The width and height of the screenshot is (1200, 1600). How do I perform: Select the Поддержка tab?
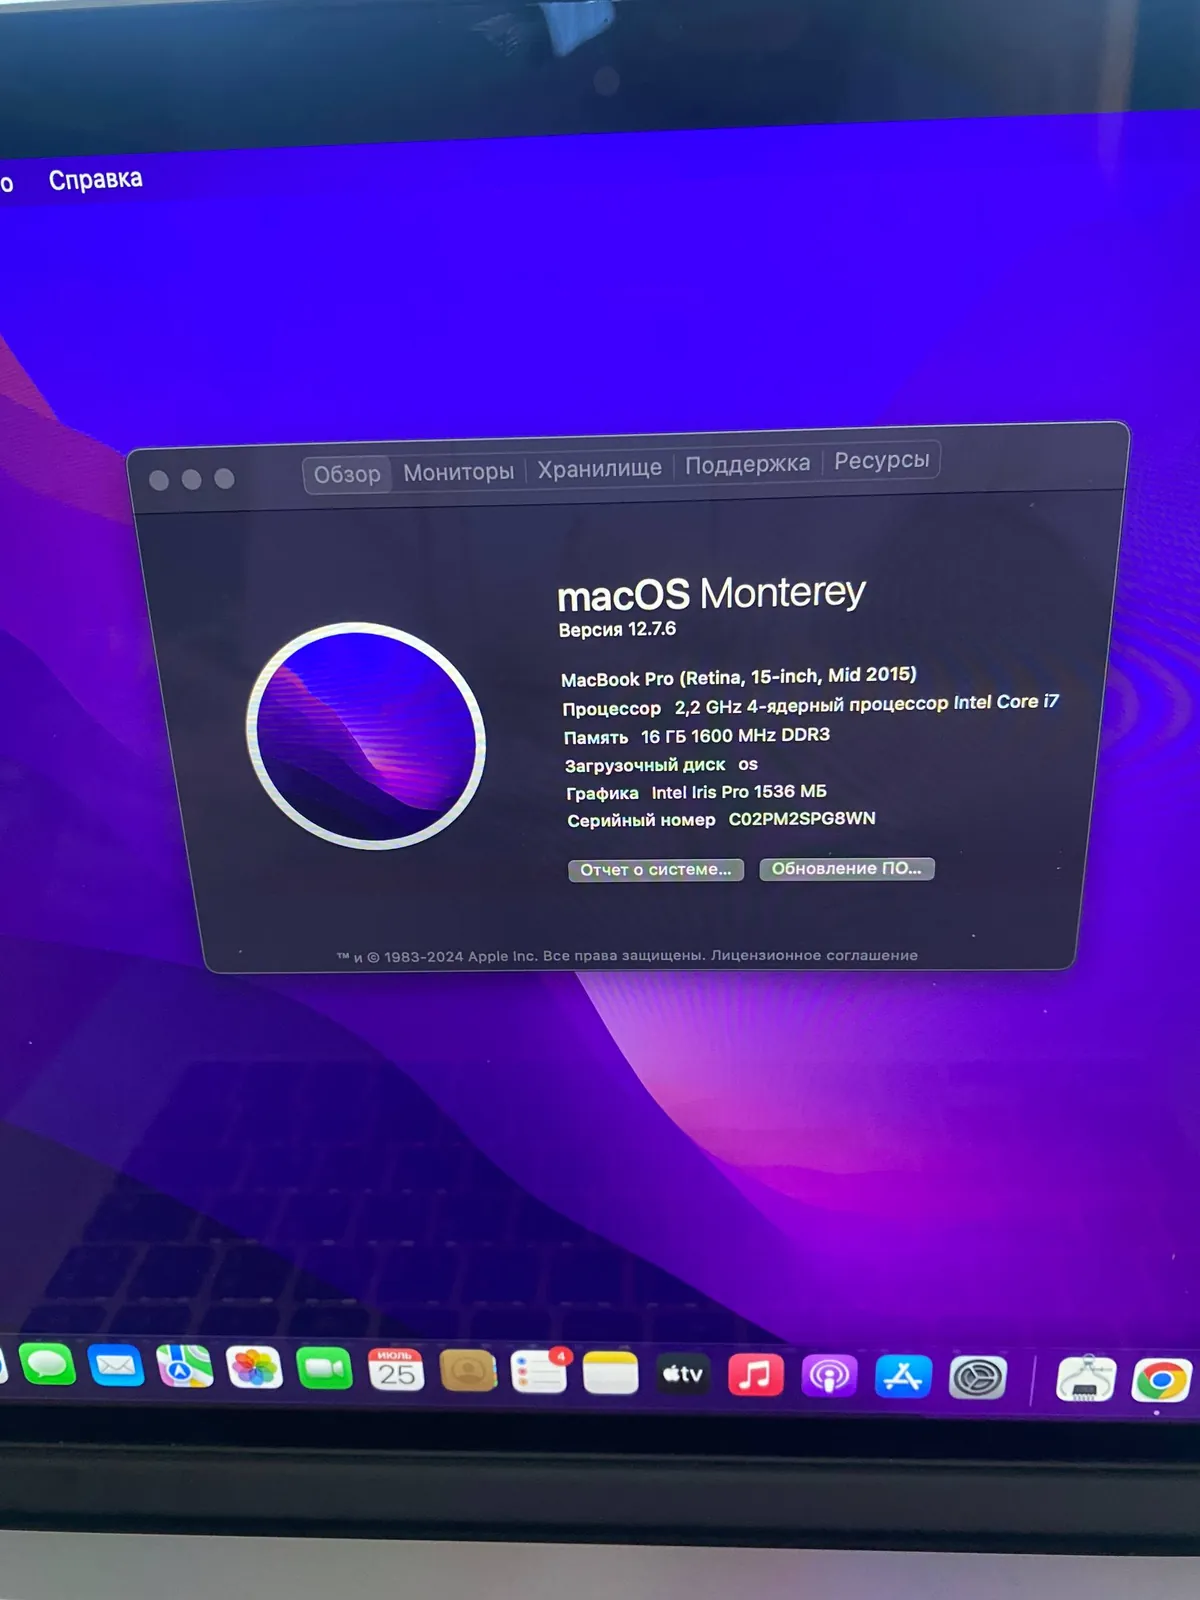click(x=747, y=463)
